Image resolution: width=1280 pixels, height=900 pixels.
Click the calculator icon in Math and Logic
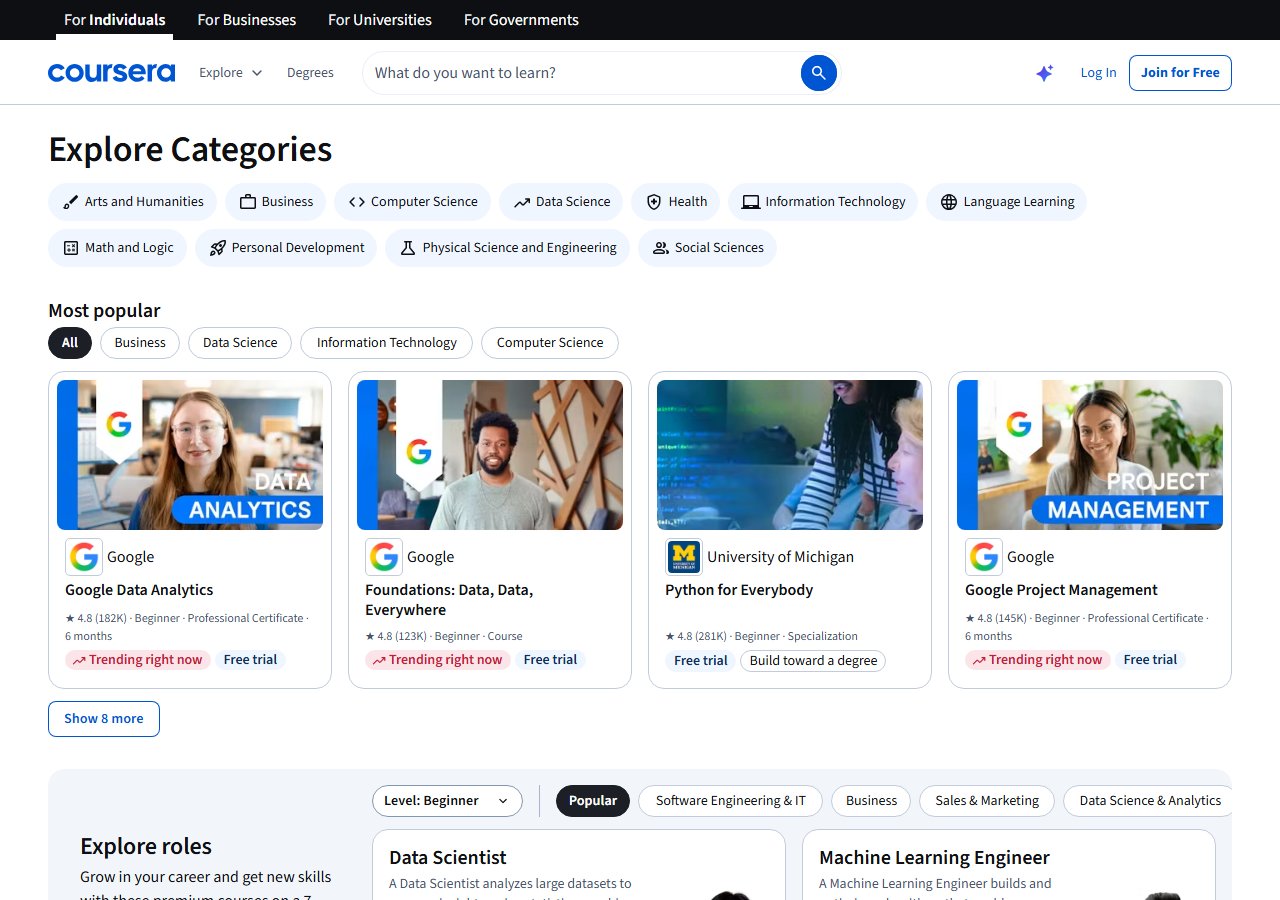[x=70, y=248]
